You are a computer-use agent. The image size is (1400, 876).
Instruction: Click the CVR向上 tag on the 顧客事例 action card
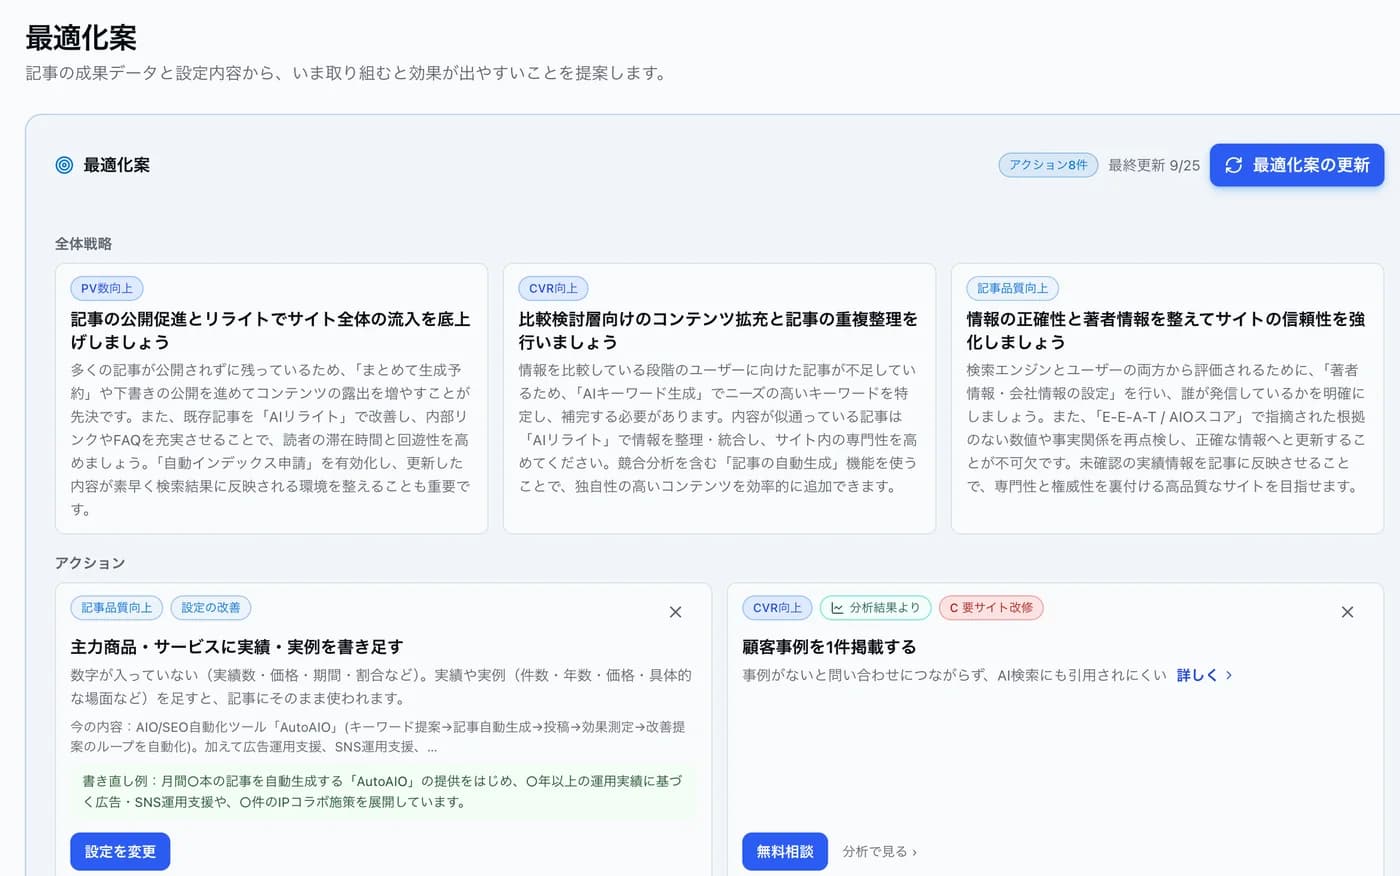point(777,607)
